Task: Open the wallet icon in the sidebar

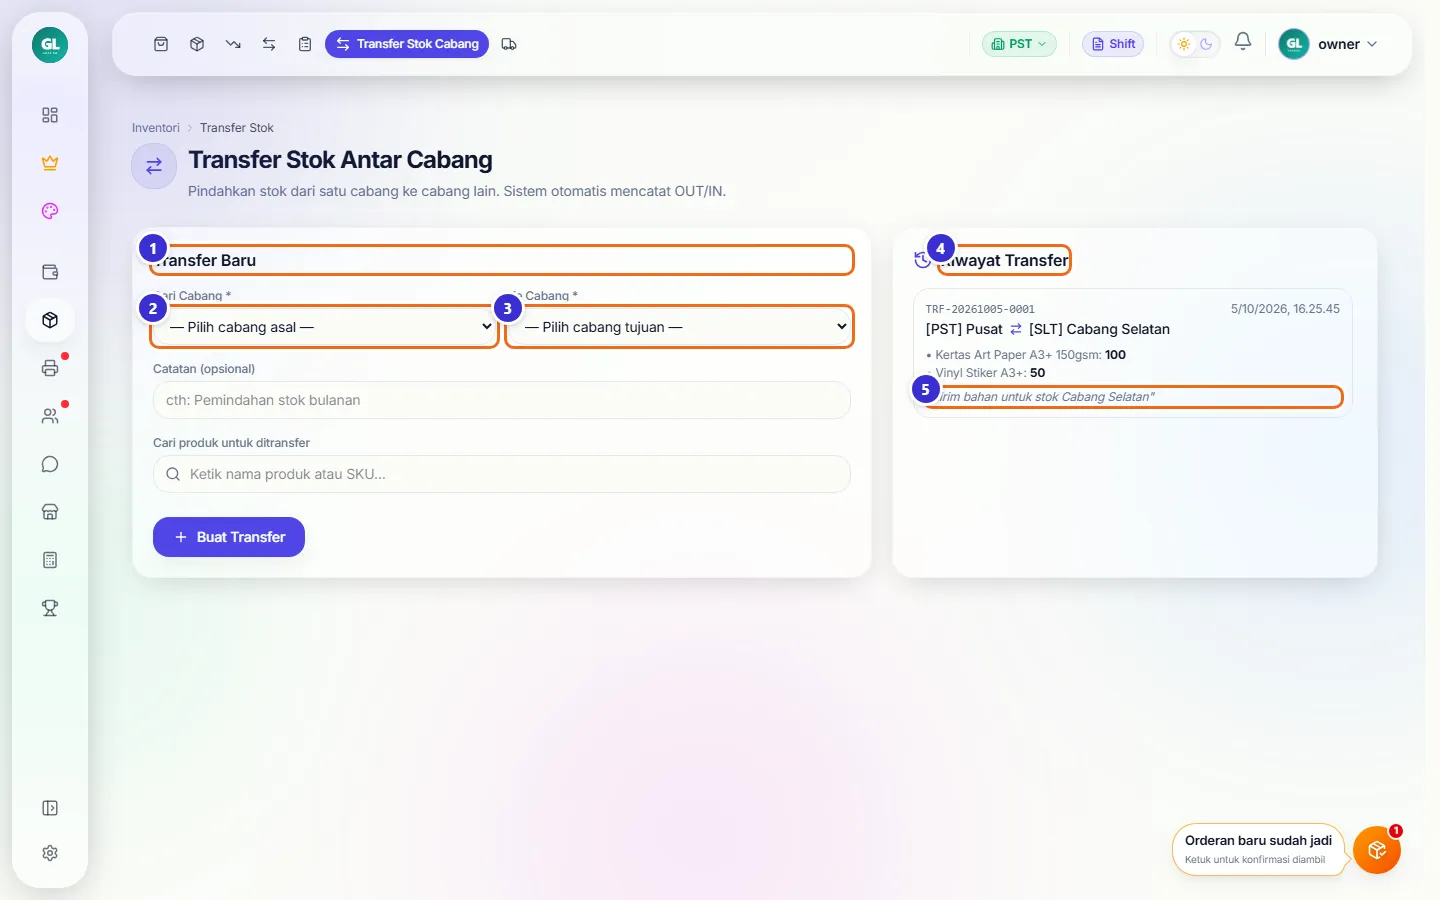Action: [x=50, y=272]
